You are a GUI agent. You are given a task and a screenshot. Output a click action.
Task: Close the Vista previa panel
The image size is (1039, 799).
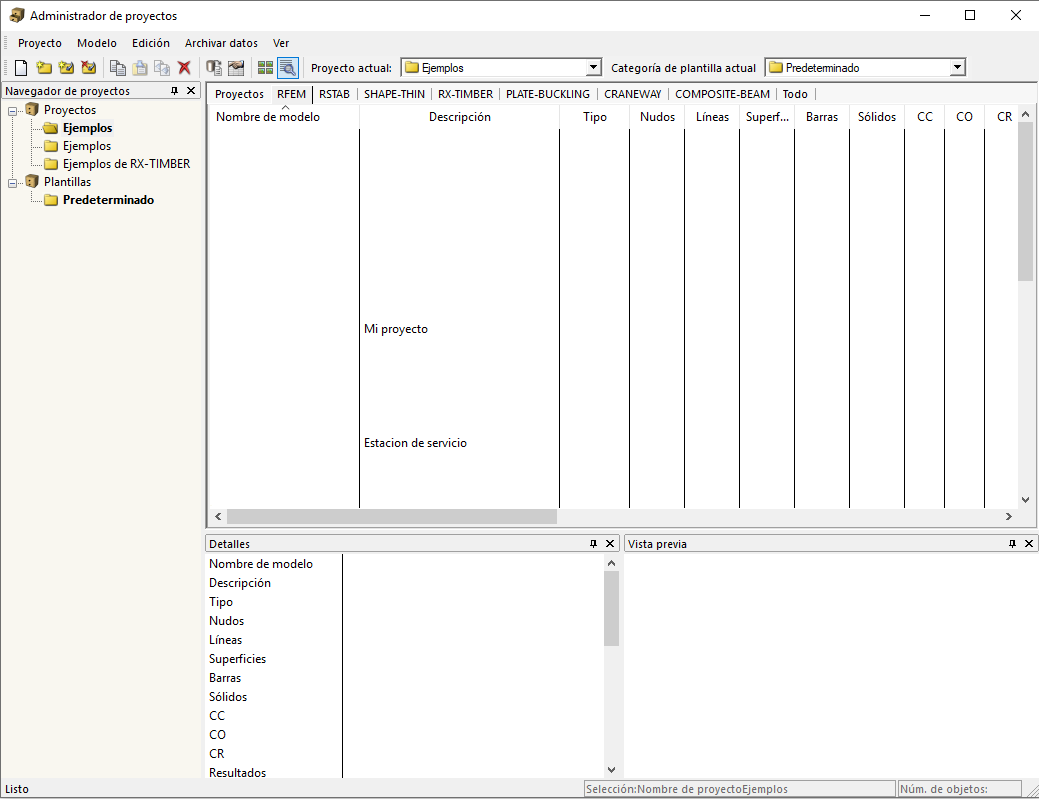click(x=1028, y=544)
